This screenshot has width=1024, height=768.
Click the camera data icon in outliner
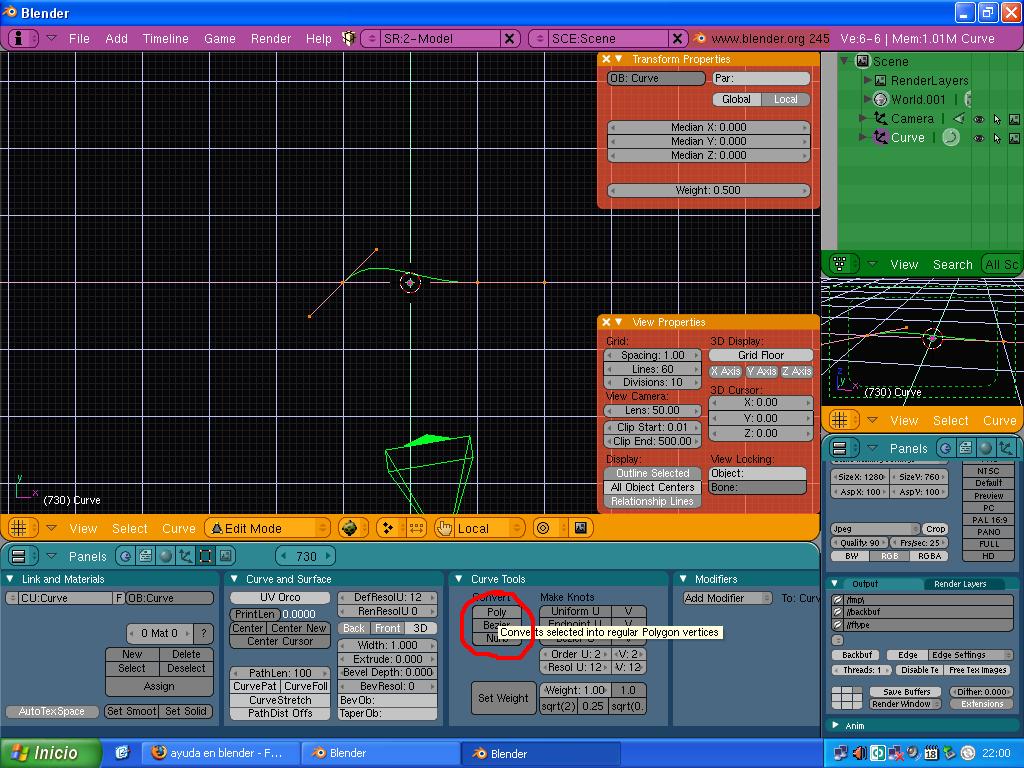click(x=959, y=119)
